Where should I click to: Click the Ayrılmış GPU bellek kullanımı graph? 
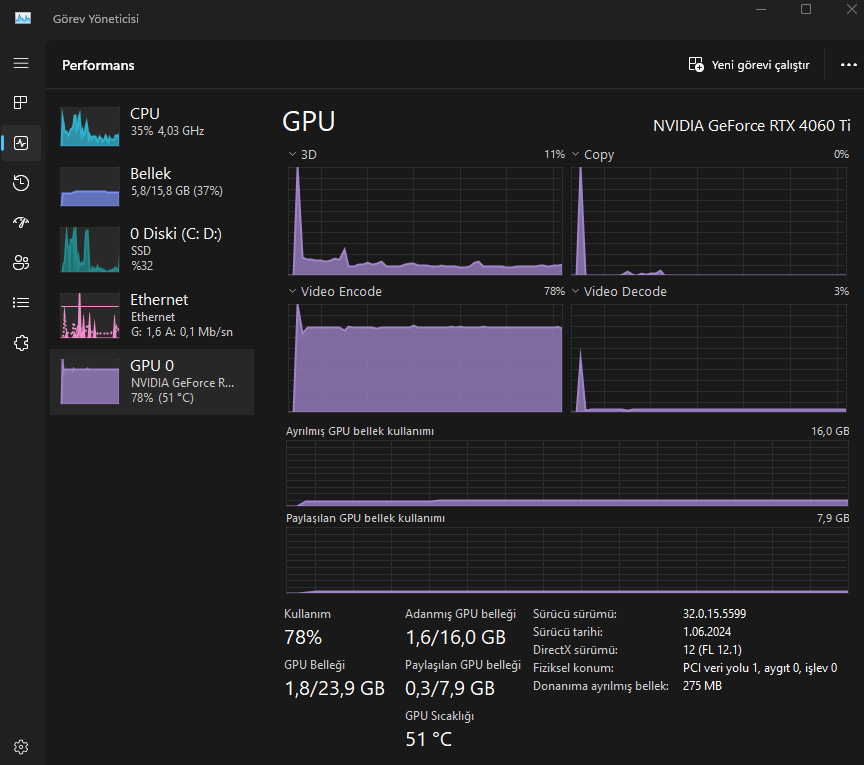[x=567, y=473]
